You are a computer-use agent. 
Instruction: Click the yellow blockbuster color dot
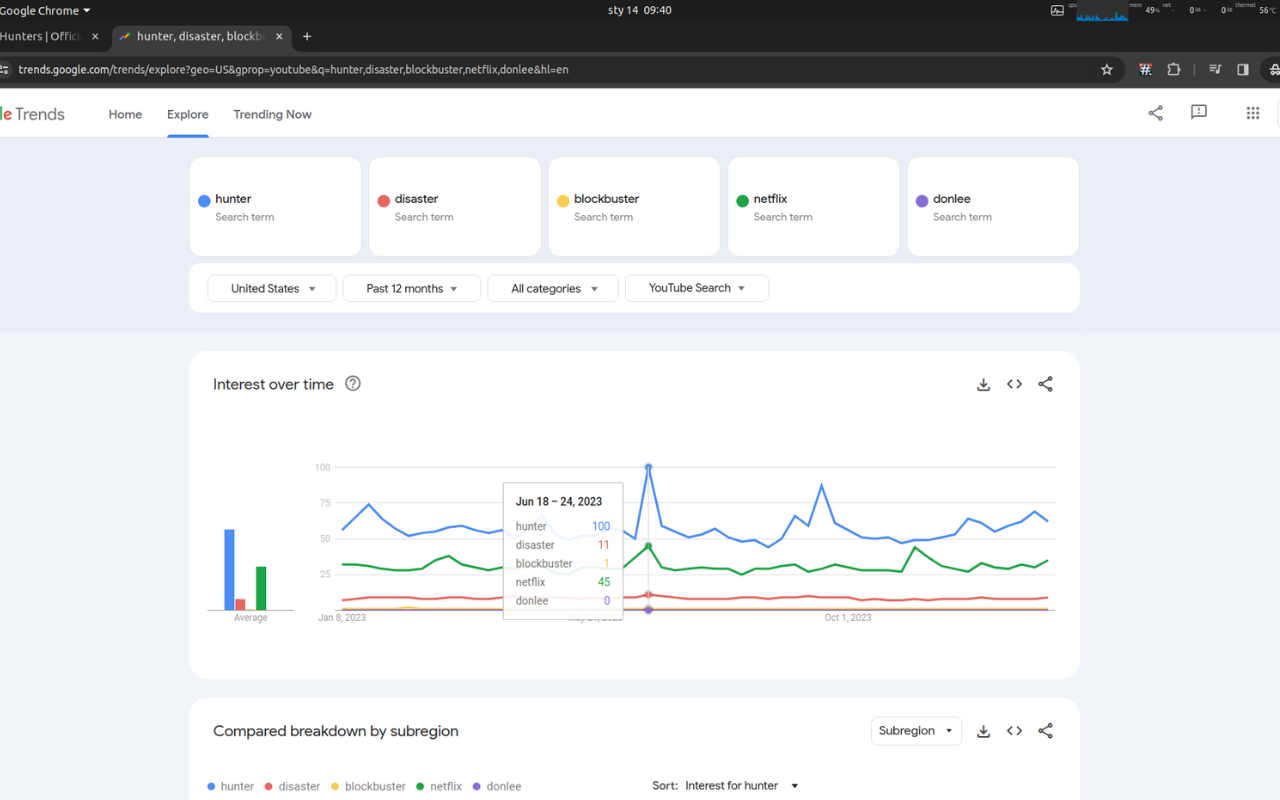(563, 201)
